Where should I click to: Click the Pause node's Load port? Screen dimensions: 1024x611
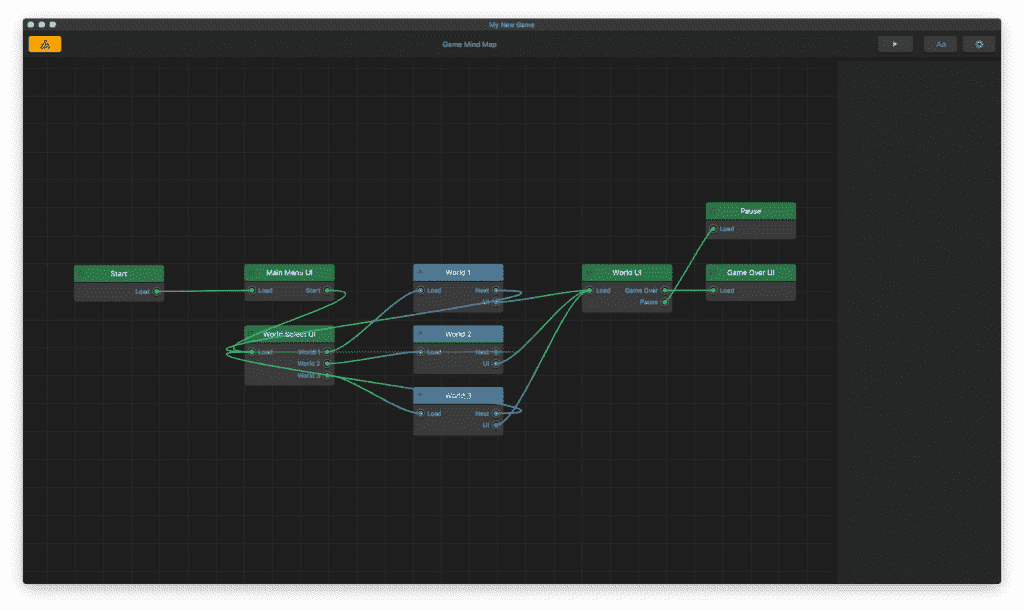tap(713, 229)
